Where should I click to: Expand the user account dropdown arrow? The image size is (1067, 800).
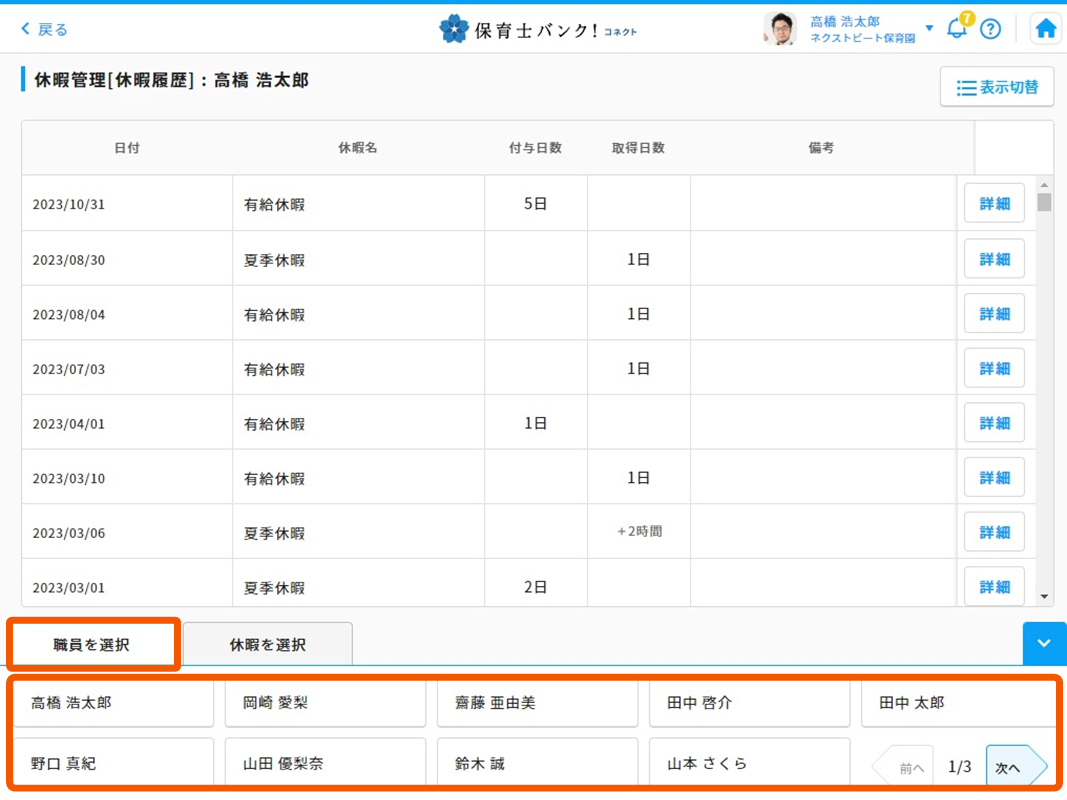[929, 28]
